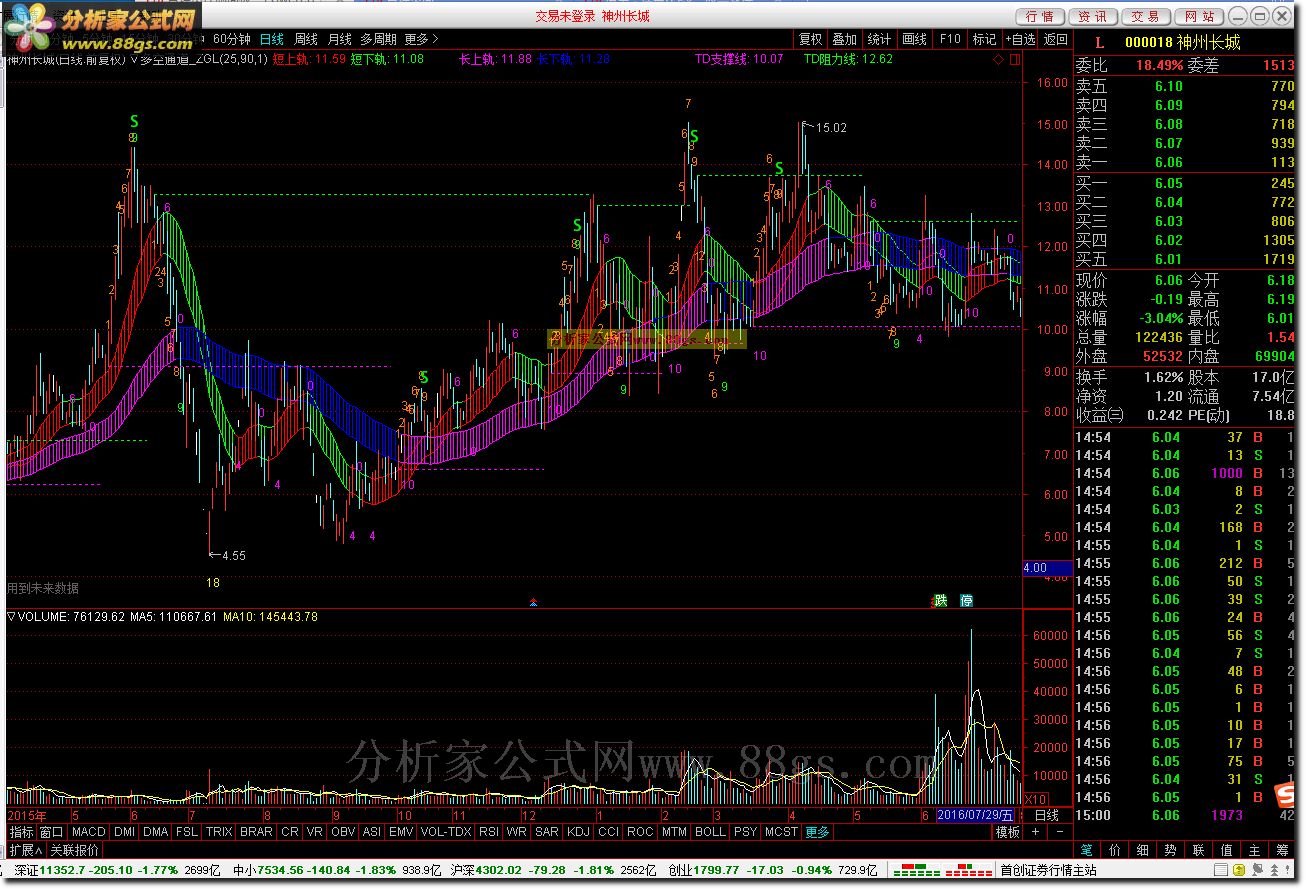Select the SAR indicator tab
The image size is (1306, 889).
(547, 832)
